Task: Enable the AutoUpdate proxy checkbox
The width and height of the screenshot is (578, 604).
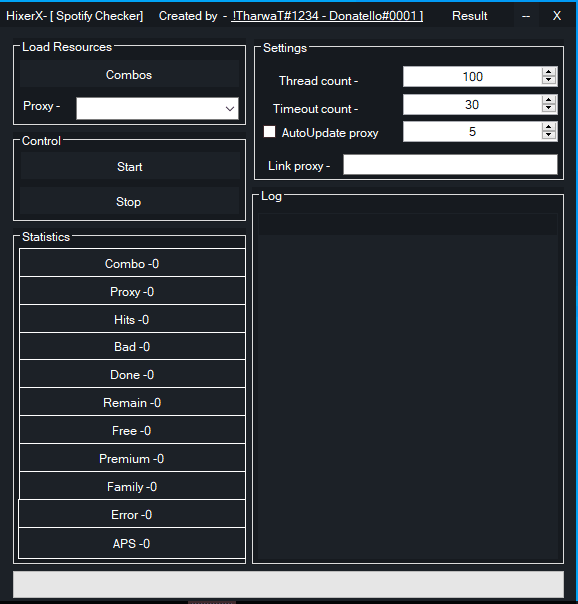Action: pyautogui.click(x=270, y=132)
